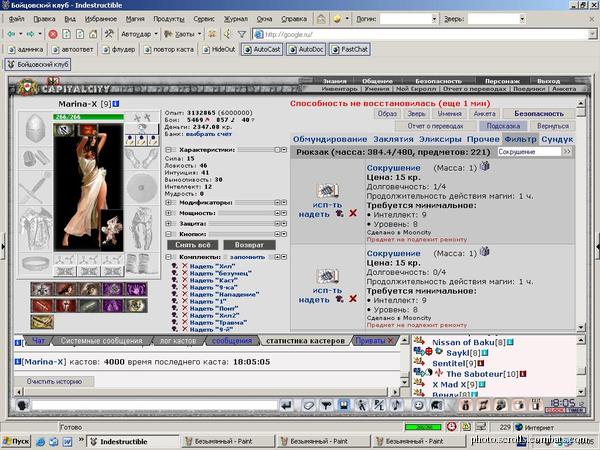Expand the Защита section

click(168, 223)
